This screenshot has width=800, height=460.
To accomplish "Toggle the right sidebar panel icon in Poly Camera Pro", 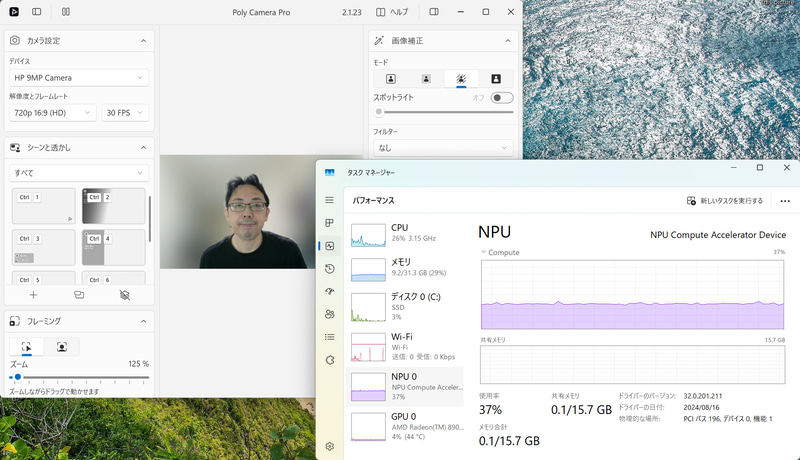I will tap(434, 12).
